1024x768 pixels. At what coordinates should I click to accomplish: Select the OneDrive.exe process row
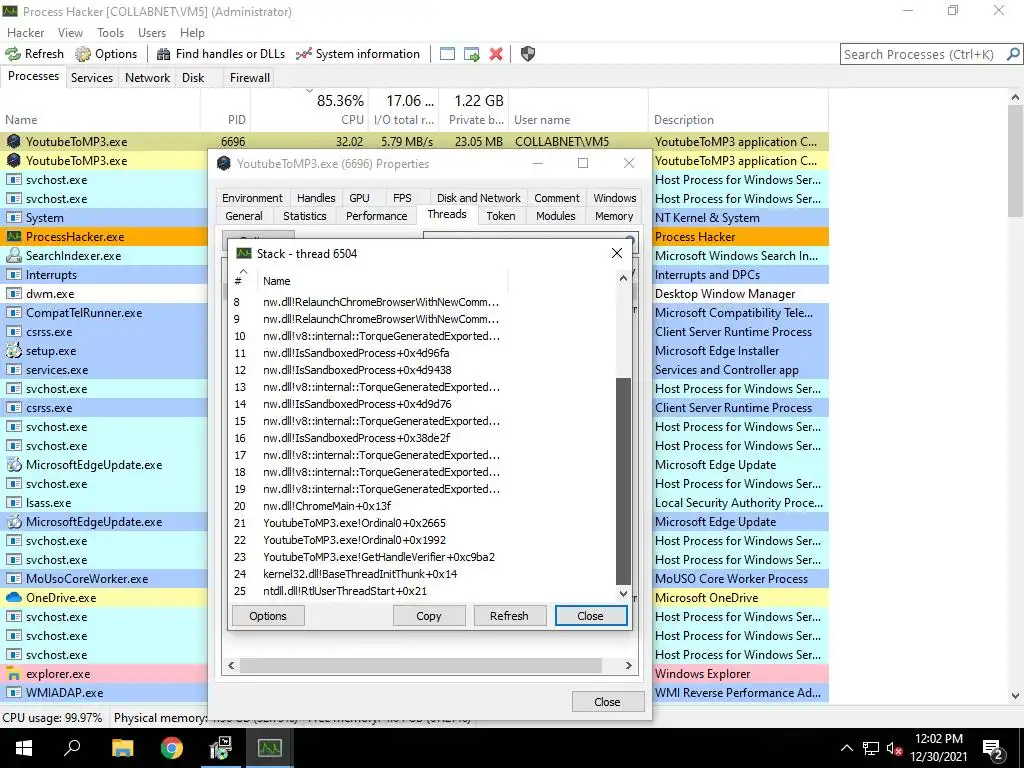coord(104,598)
